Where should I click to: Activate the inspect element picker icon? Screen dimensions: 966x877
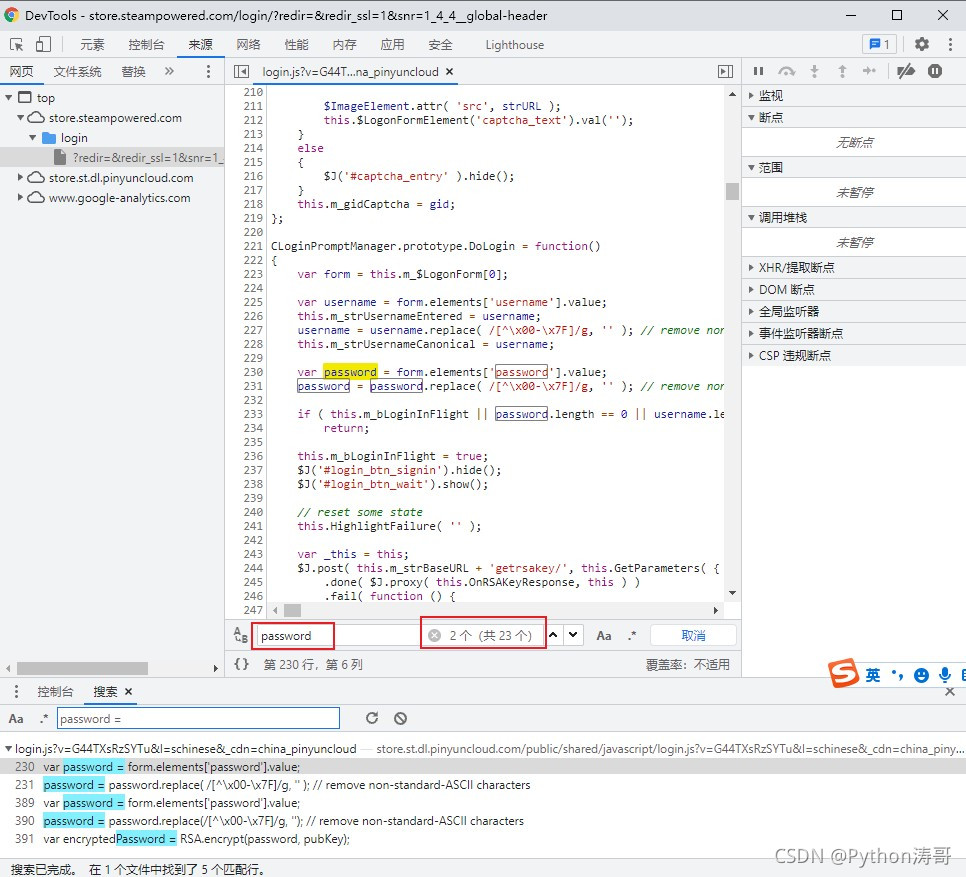point(17,44)
